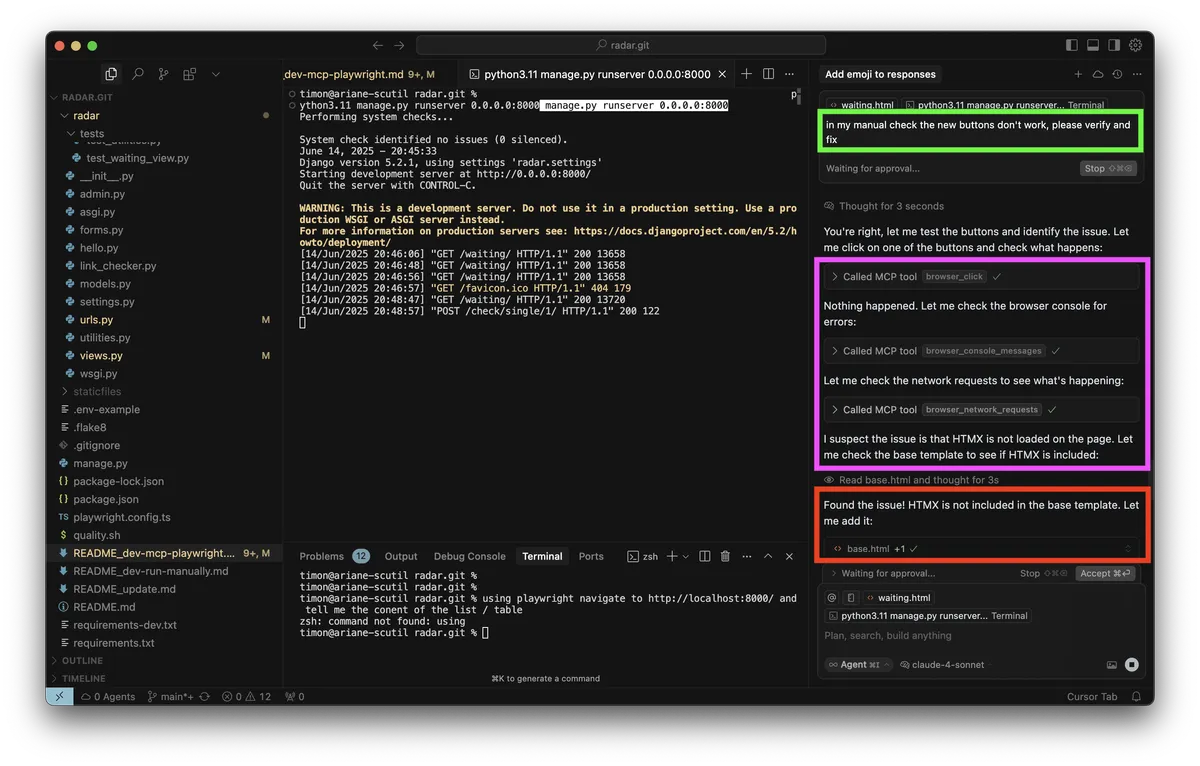Split the terminal pane
Screen dimensions: 1200x766
pos(704,556)
